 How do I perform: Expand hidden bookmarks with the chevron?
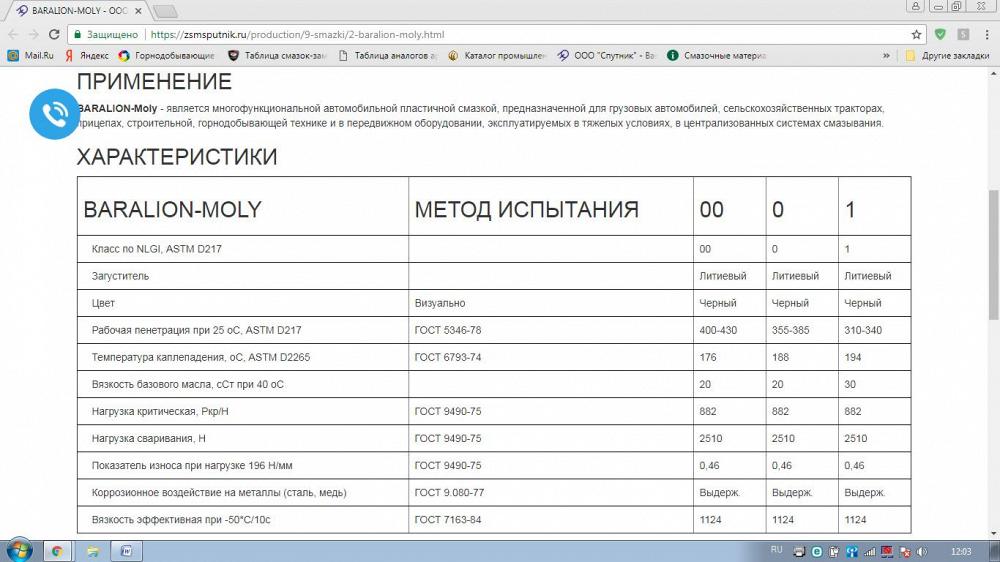pyautogui.click(x=886, y=55)
